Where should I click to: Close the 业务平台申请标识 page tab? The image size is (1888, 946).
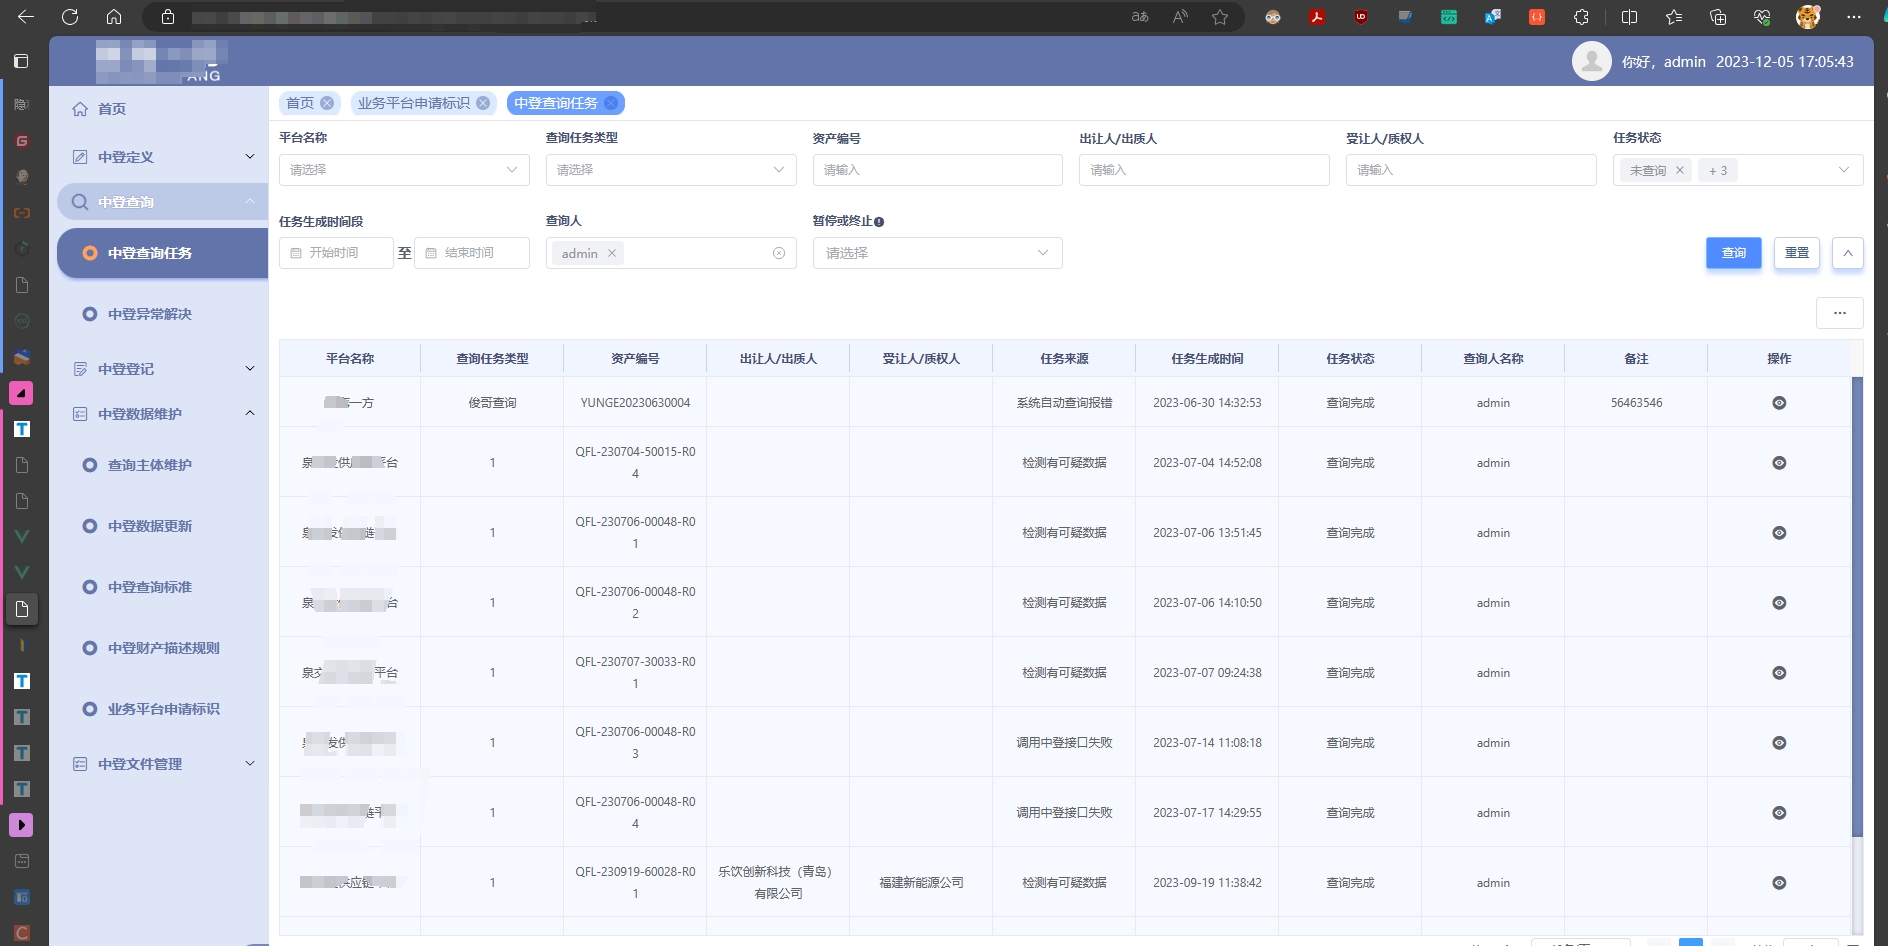(483, 103)
